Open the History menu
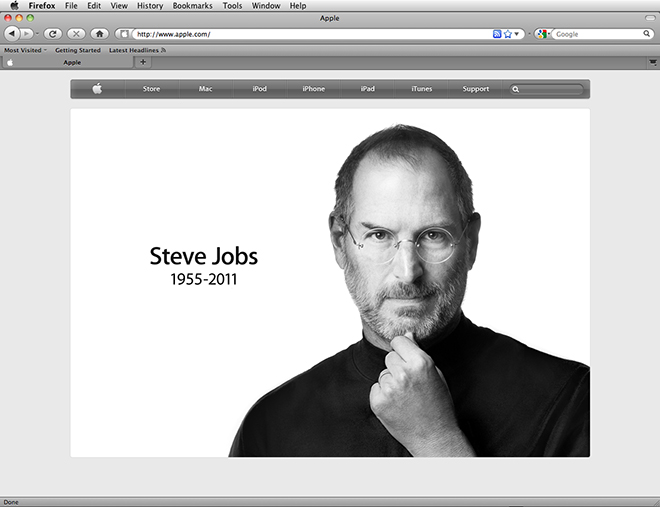 (x=150, y=5)
